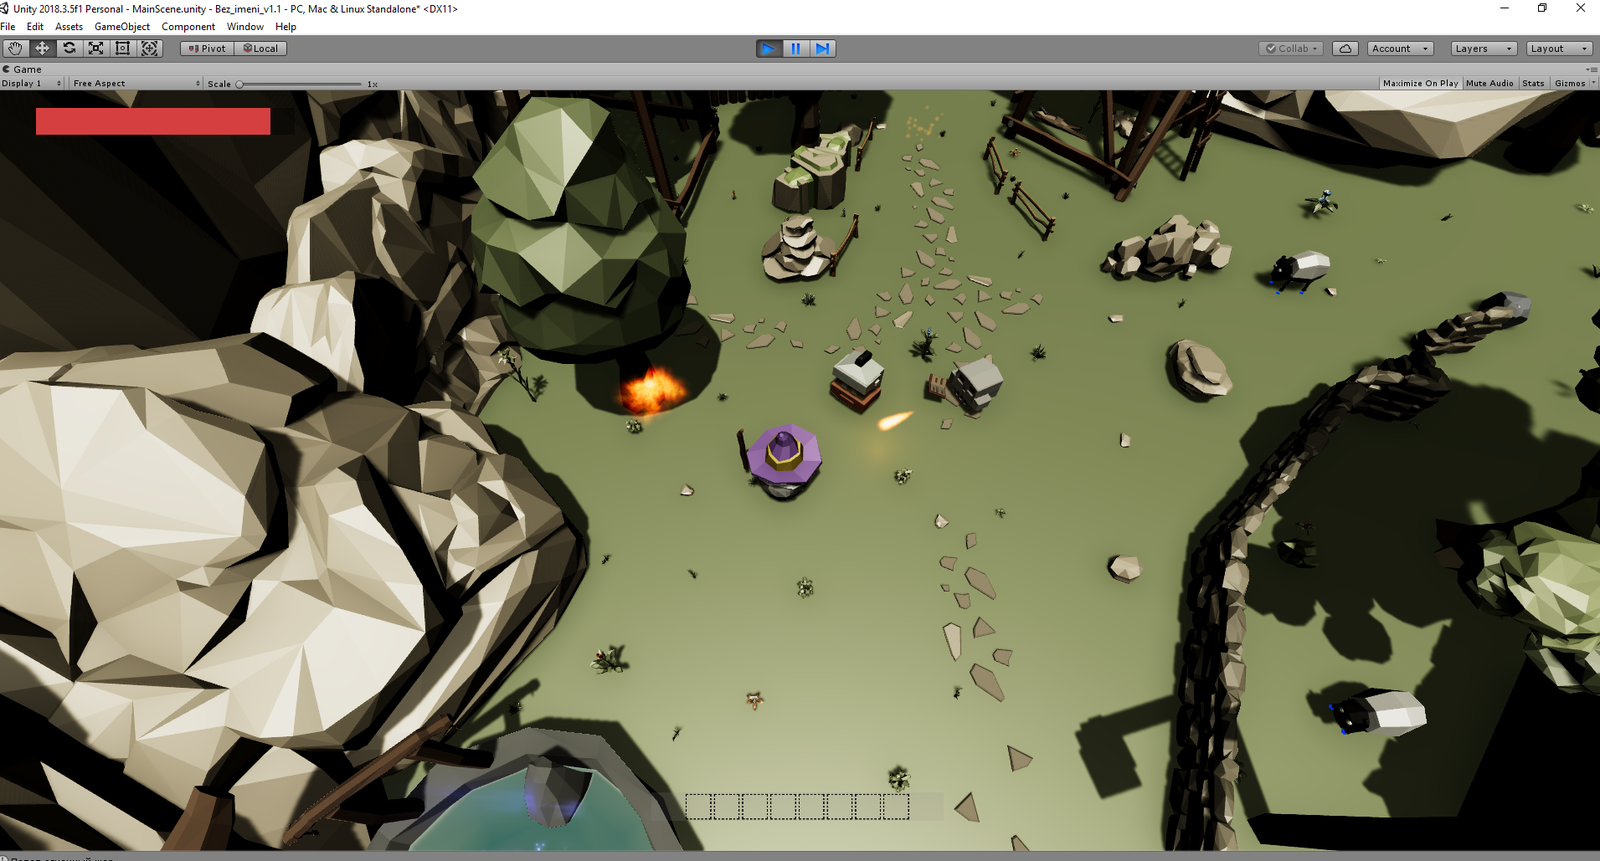Open the Layers dropdown
Screen dimensions: 1600x861
(1483, 48)
